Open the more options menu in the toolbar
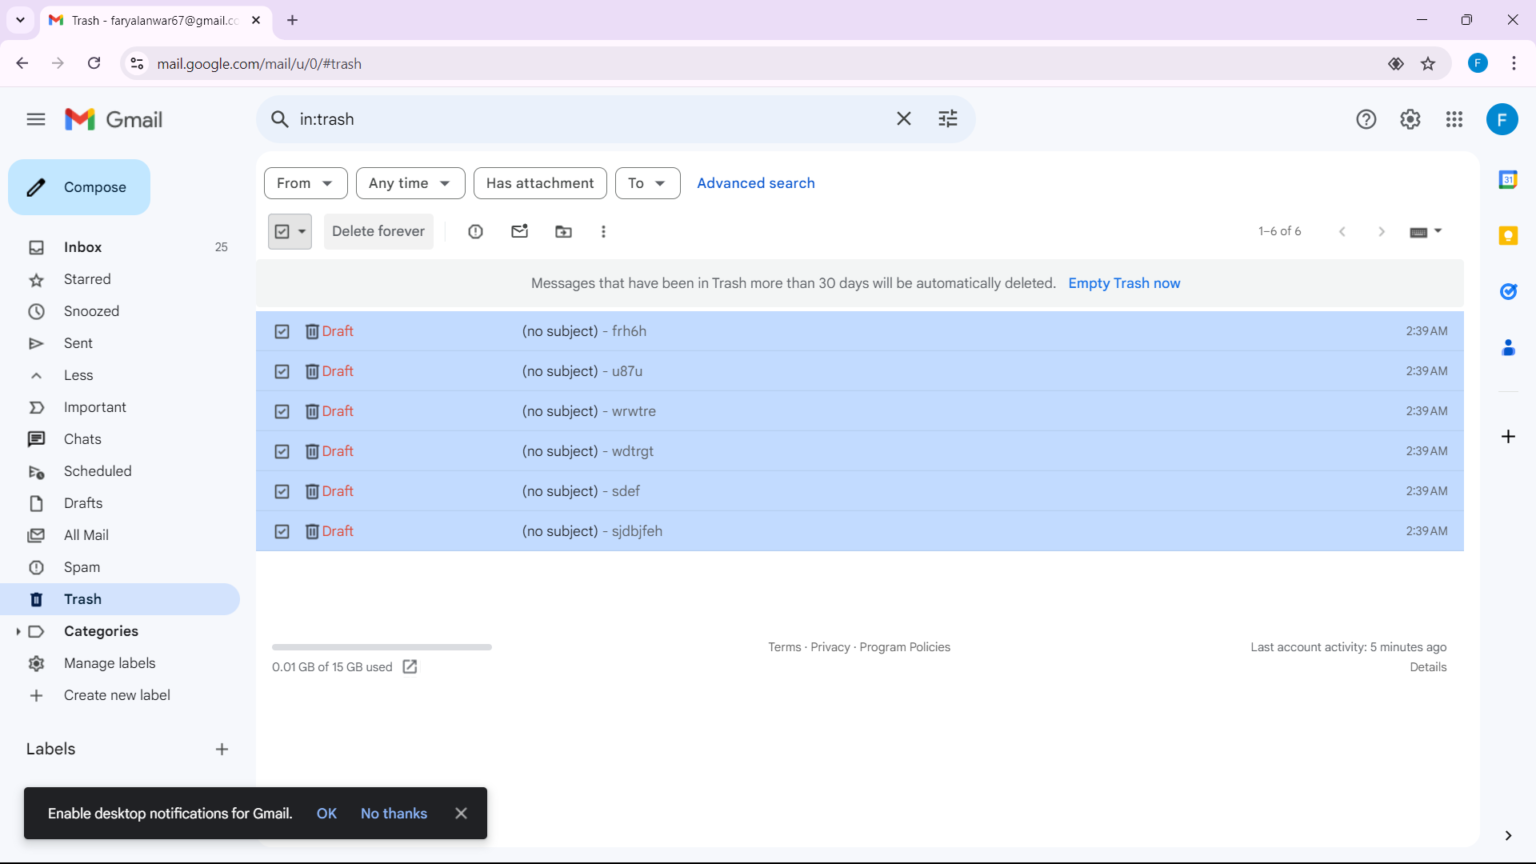The image size is (1536, 864). tap(603, 231)
